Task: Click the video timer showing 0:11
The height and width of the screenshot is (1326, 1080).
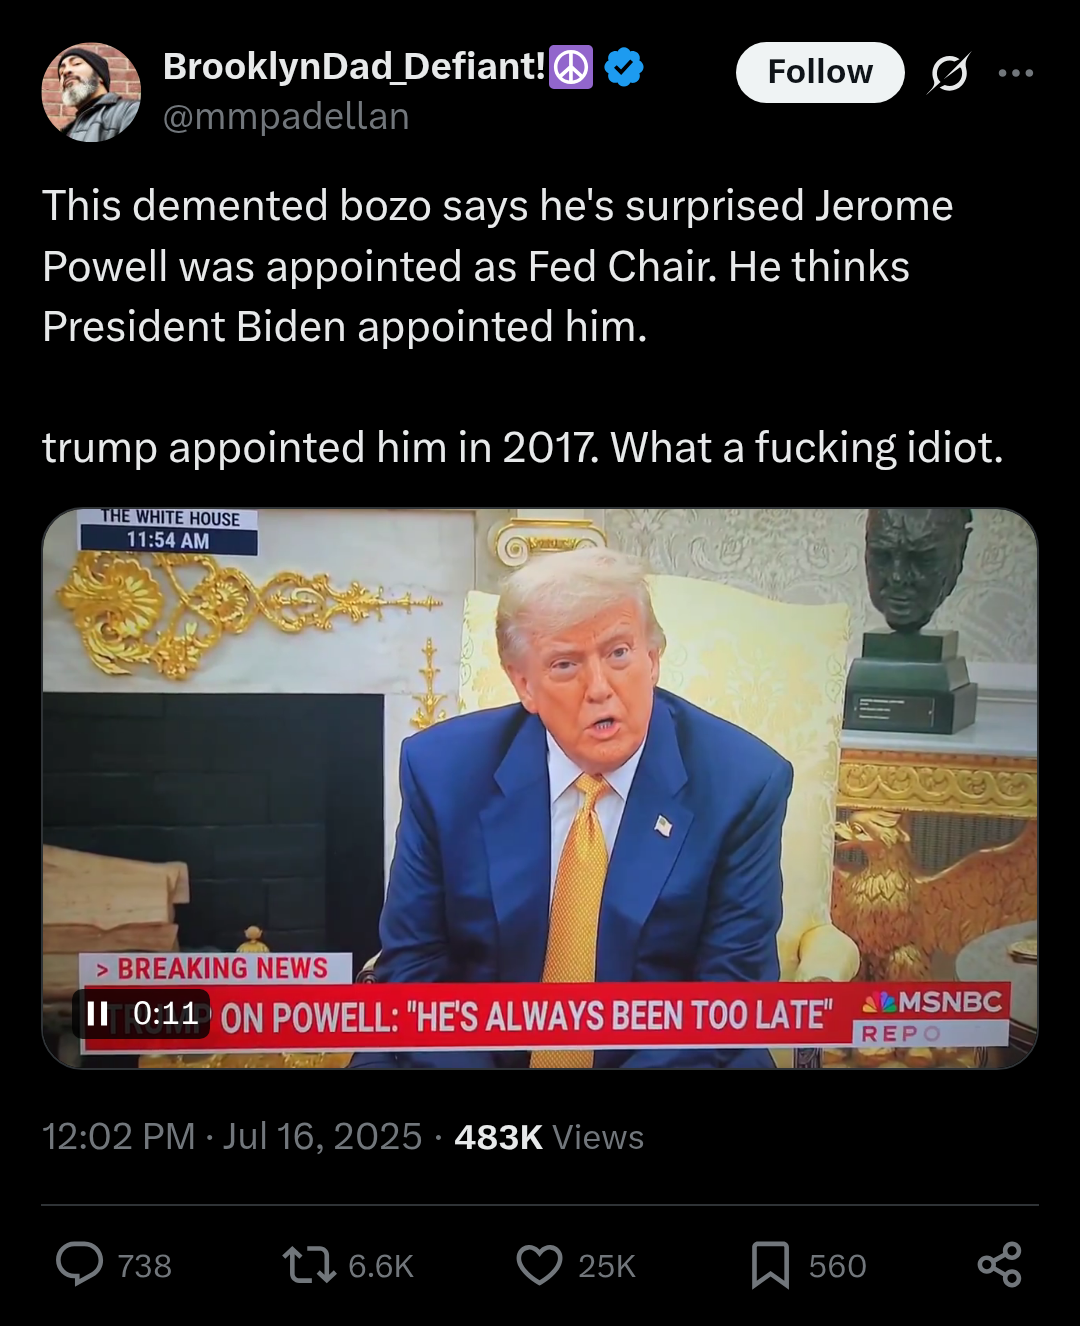Action: (x=166, y=1014)
